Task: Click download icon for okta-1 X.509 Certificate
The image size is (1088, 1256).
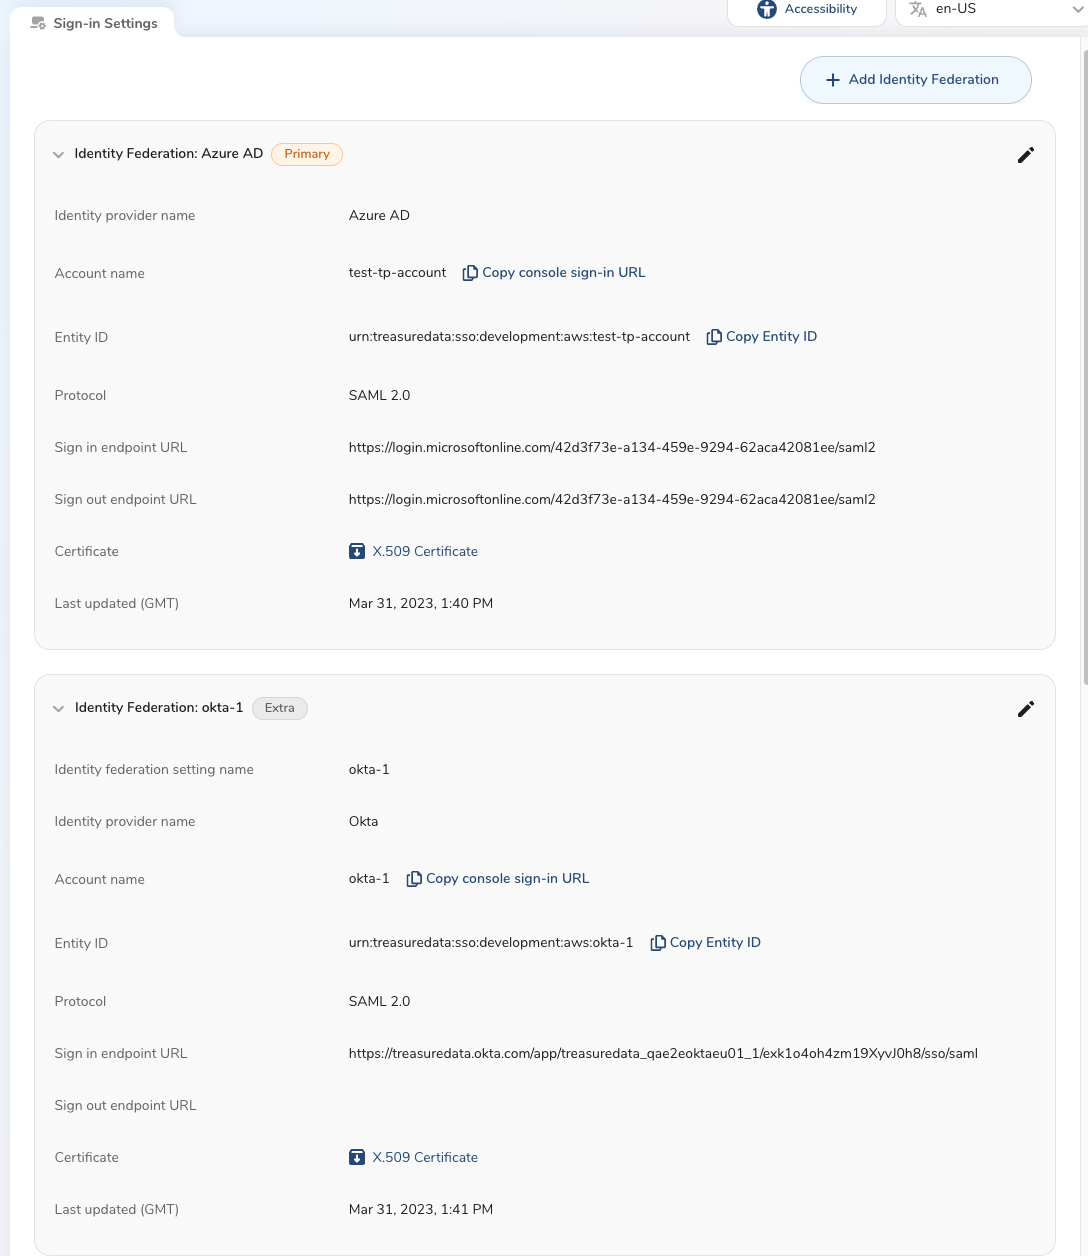Action: pos(357,1157)
